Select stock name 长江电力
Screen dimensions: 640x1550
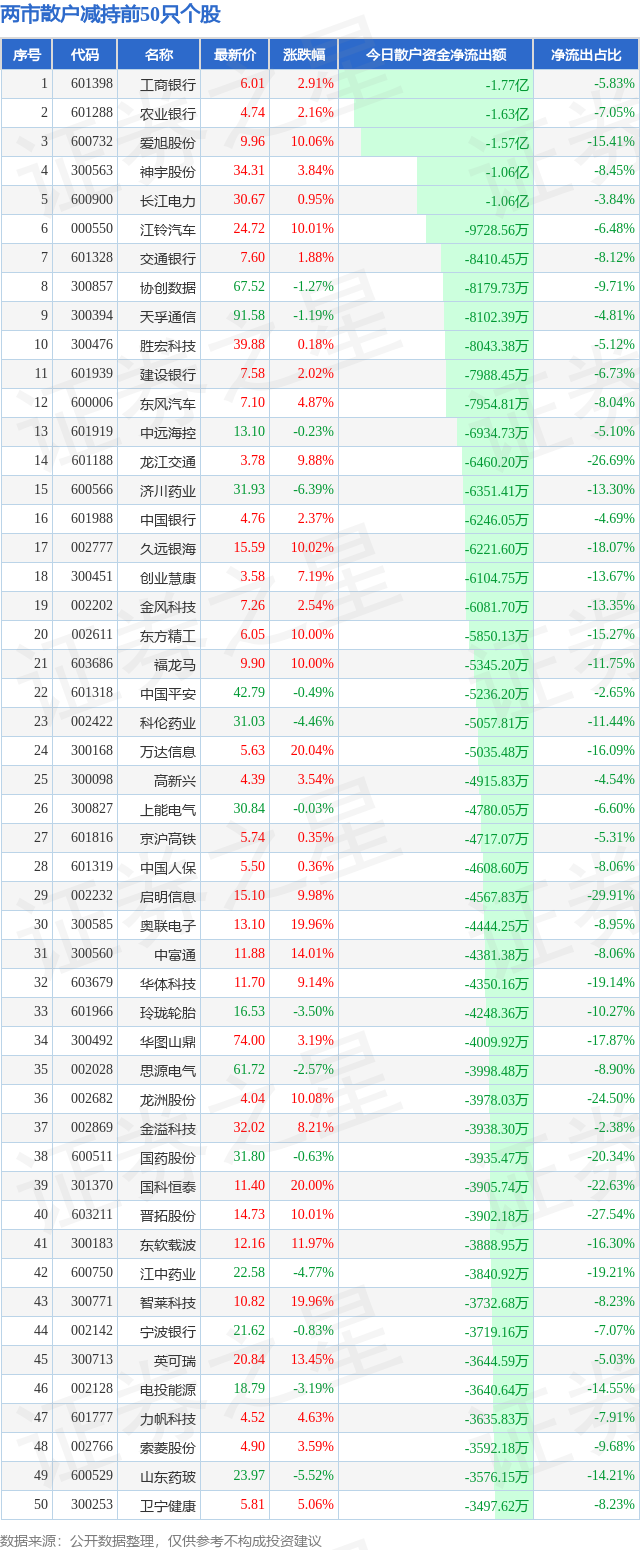click(168, 201)
